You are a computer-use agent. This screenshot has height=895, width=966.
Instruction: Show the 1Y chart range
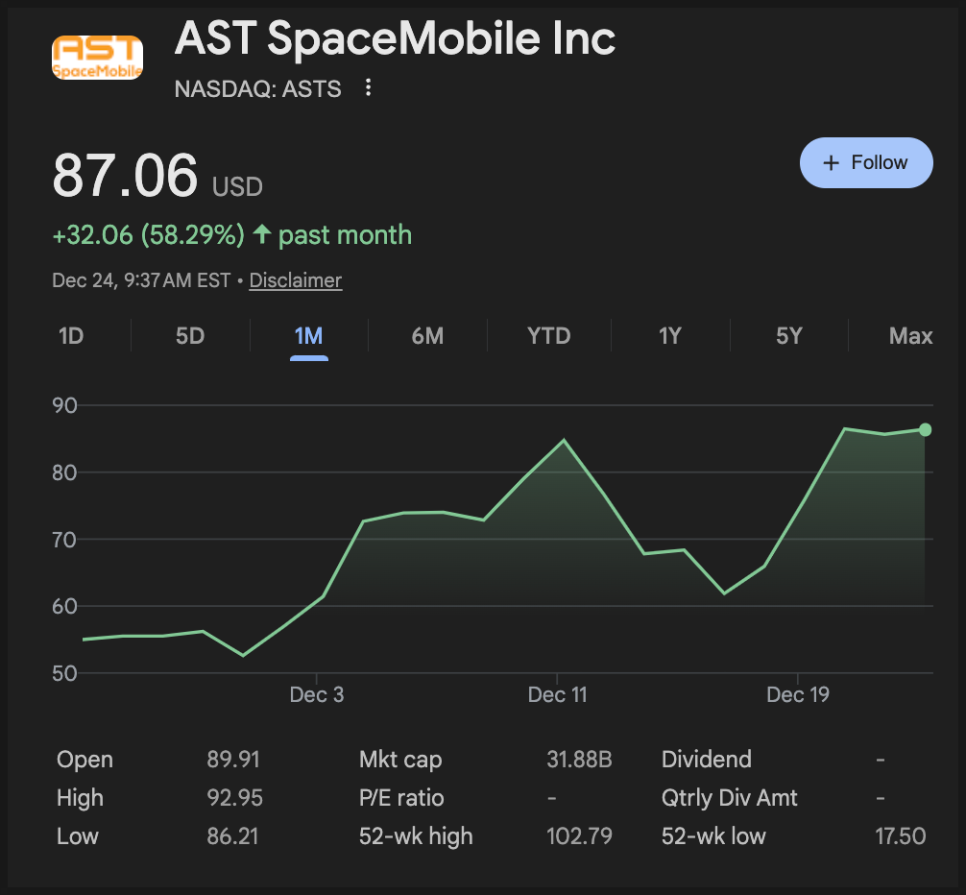pos(670,336)
